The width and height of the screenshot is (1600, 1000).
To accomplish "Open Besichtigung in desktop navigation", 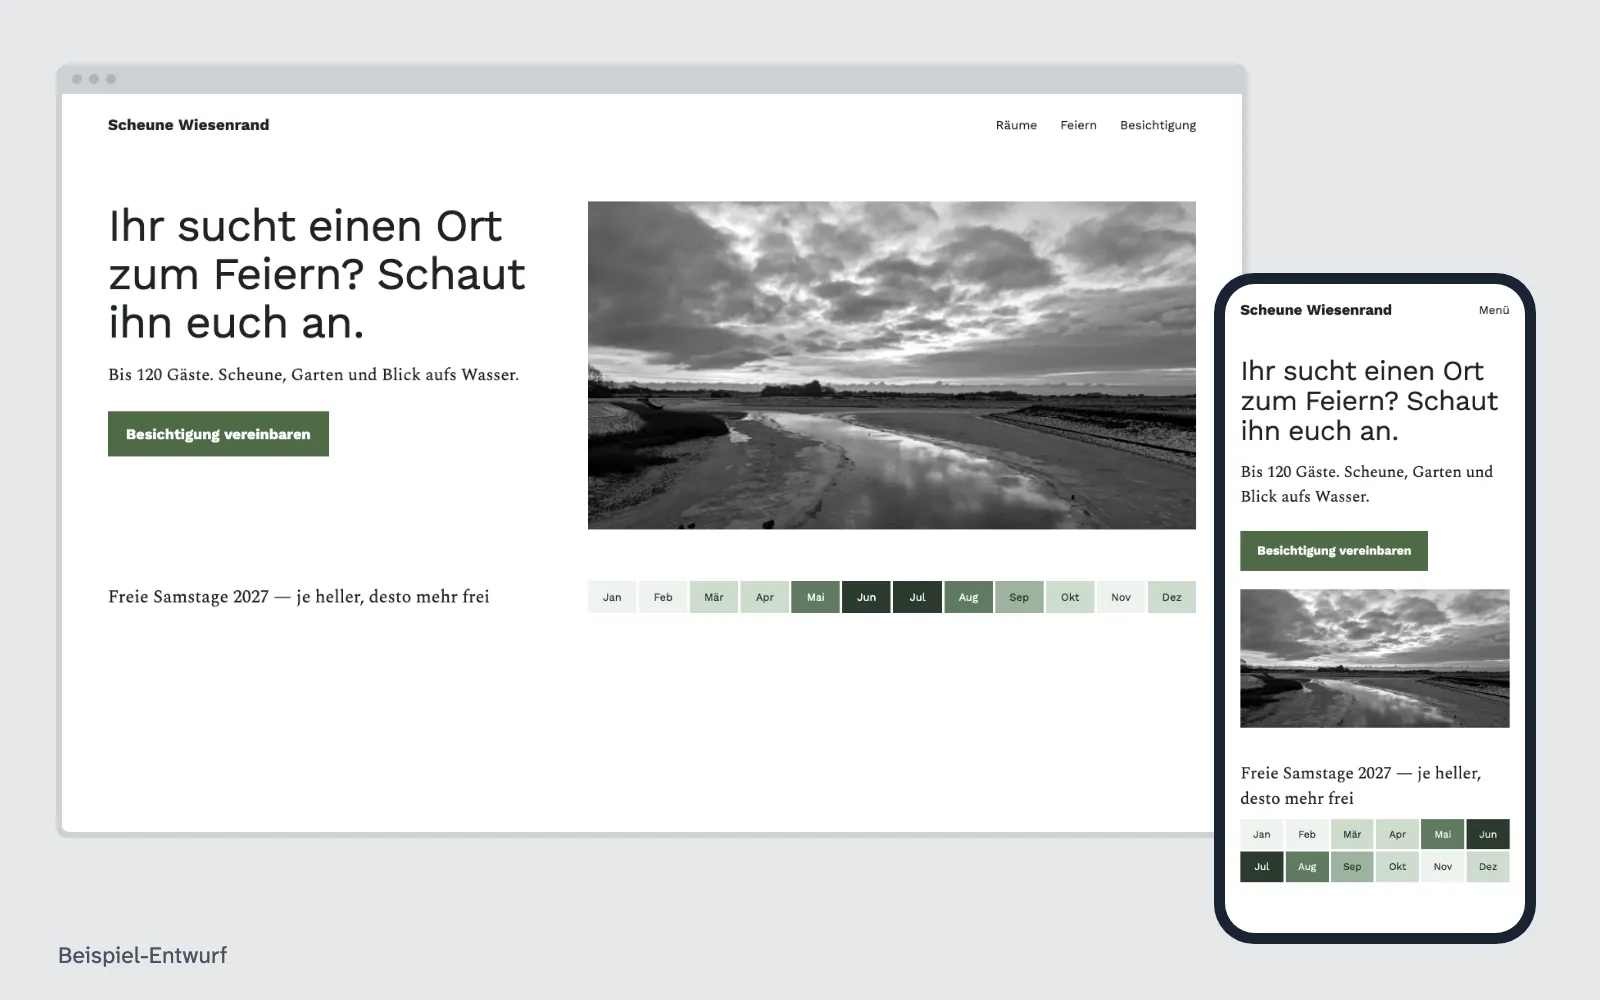I will (x=1158, y=125).
